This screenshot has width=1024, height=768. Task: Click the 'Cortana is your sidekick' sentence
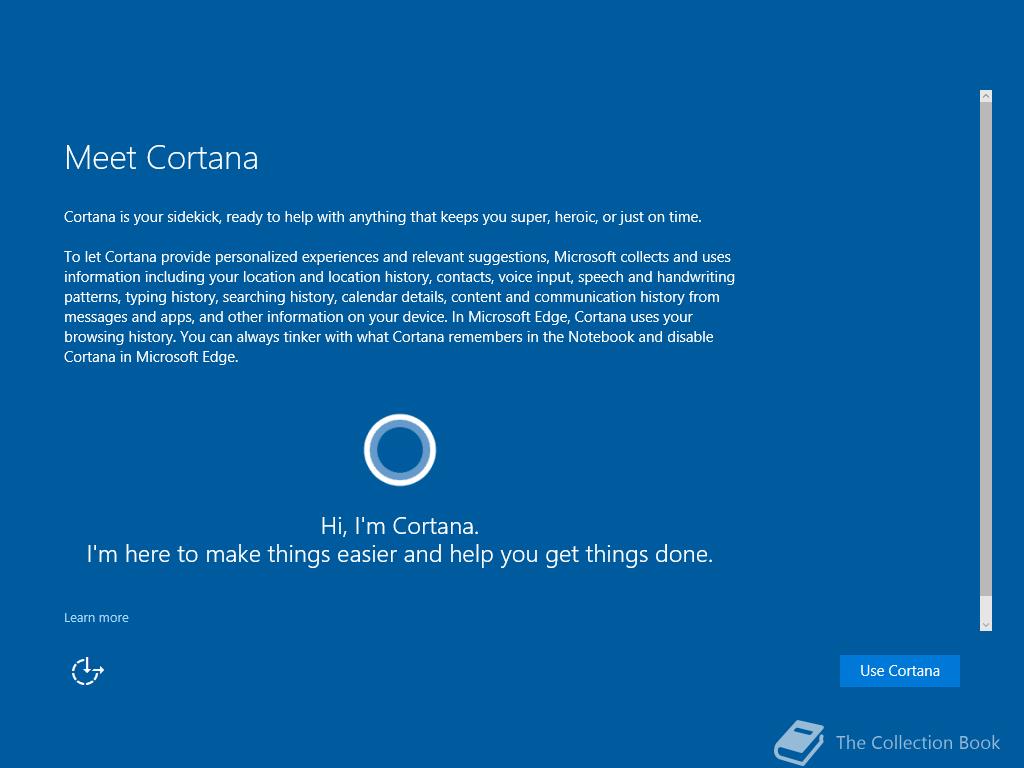[383, 217]
